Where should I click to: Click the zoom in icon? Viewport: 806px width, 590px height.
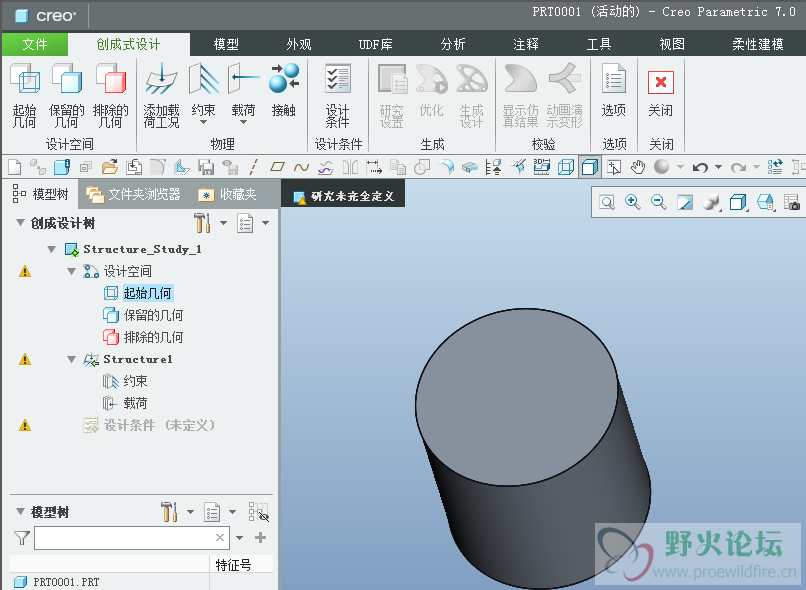[x=633, y=202]
